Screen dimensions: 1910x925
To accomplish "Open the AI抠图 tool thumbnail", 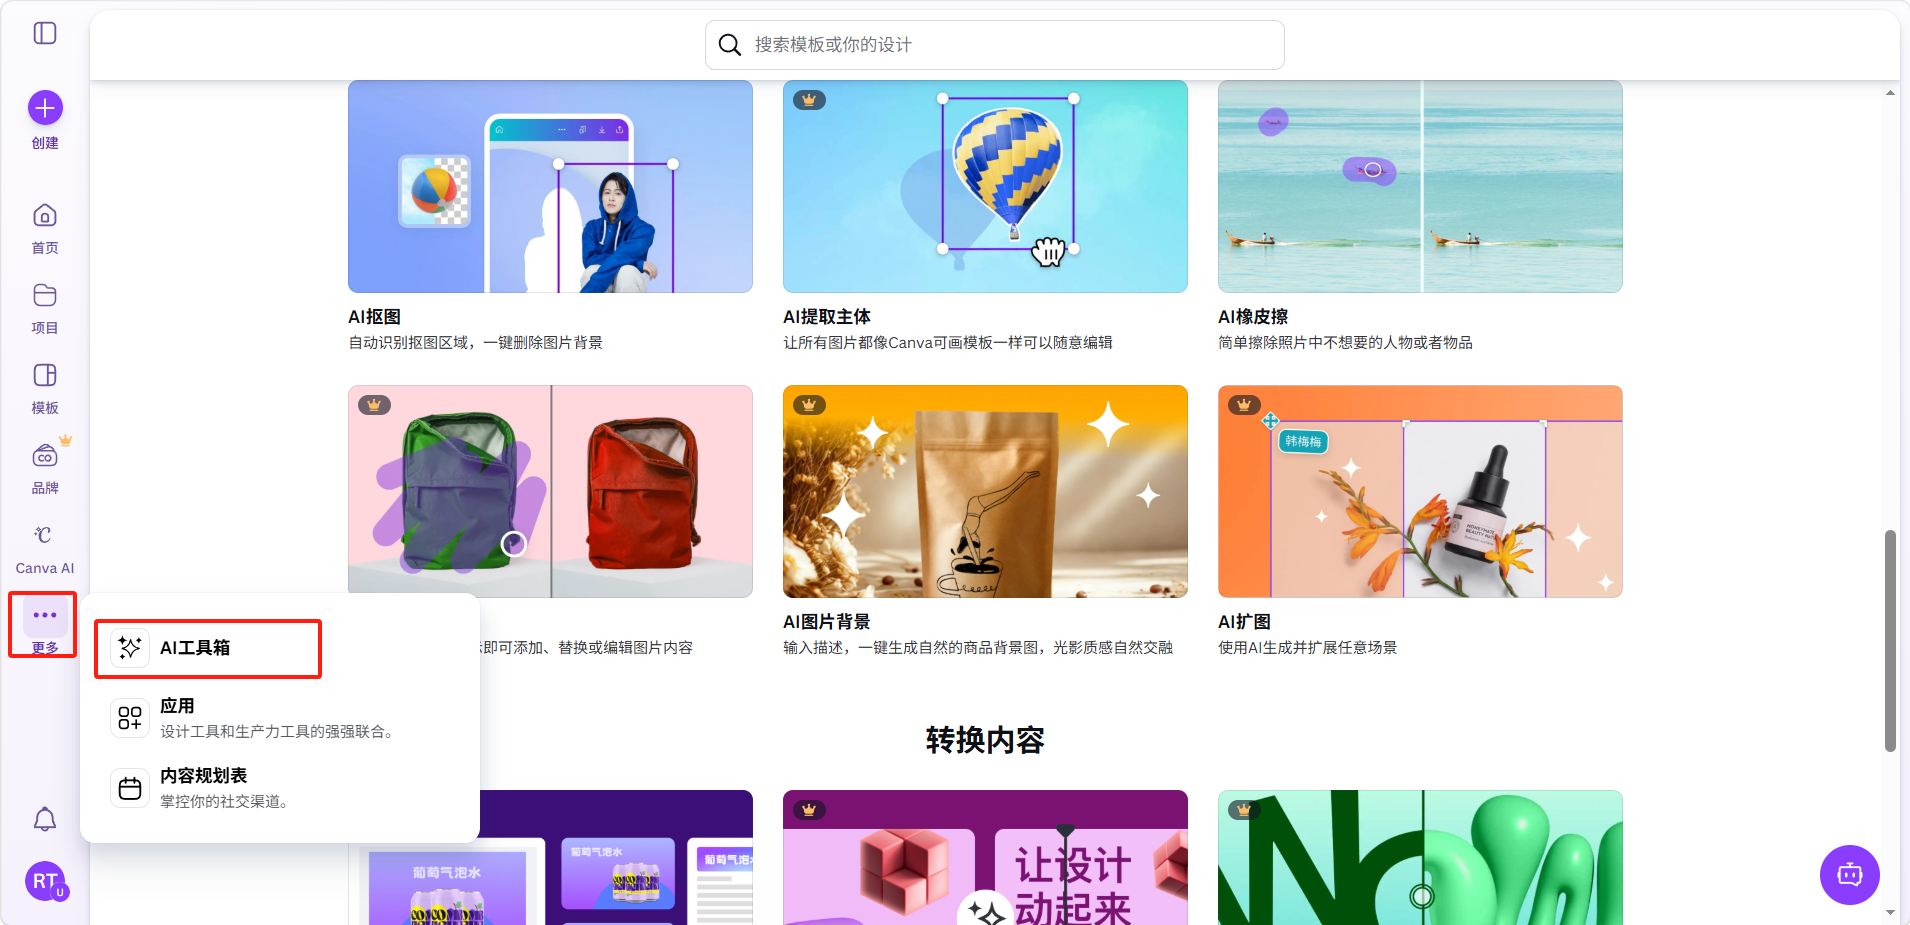I will tap(550, 187).
